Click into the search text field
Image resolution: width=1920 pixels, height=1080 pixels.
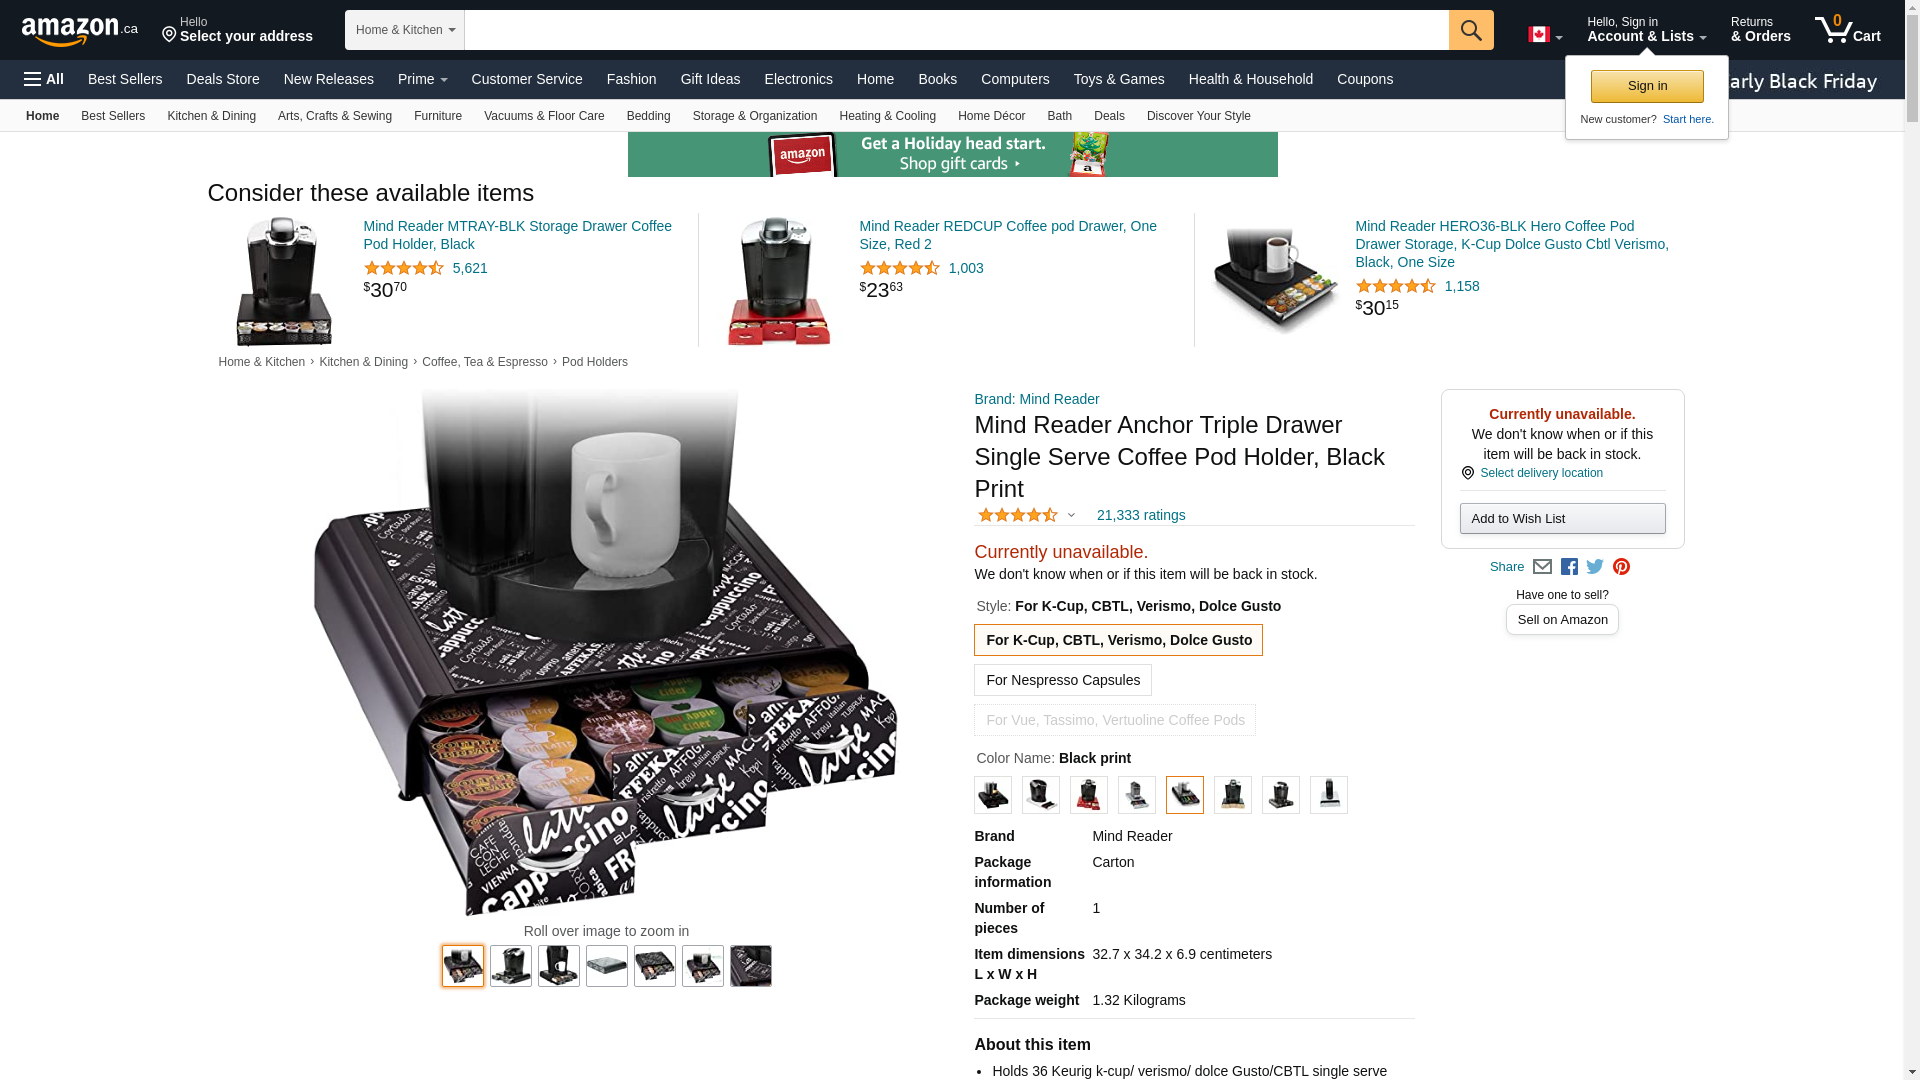[x=956, y=30]
